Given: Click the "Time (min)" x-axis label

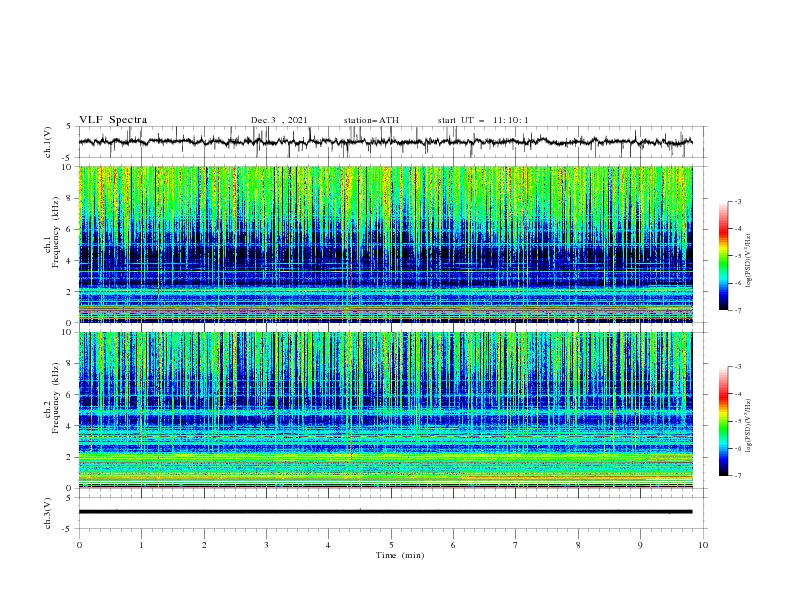Looking at the screenshot, I should click(400, 555).
